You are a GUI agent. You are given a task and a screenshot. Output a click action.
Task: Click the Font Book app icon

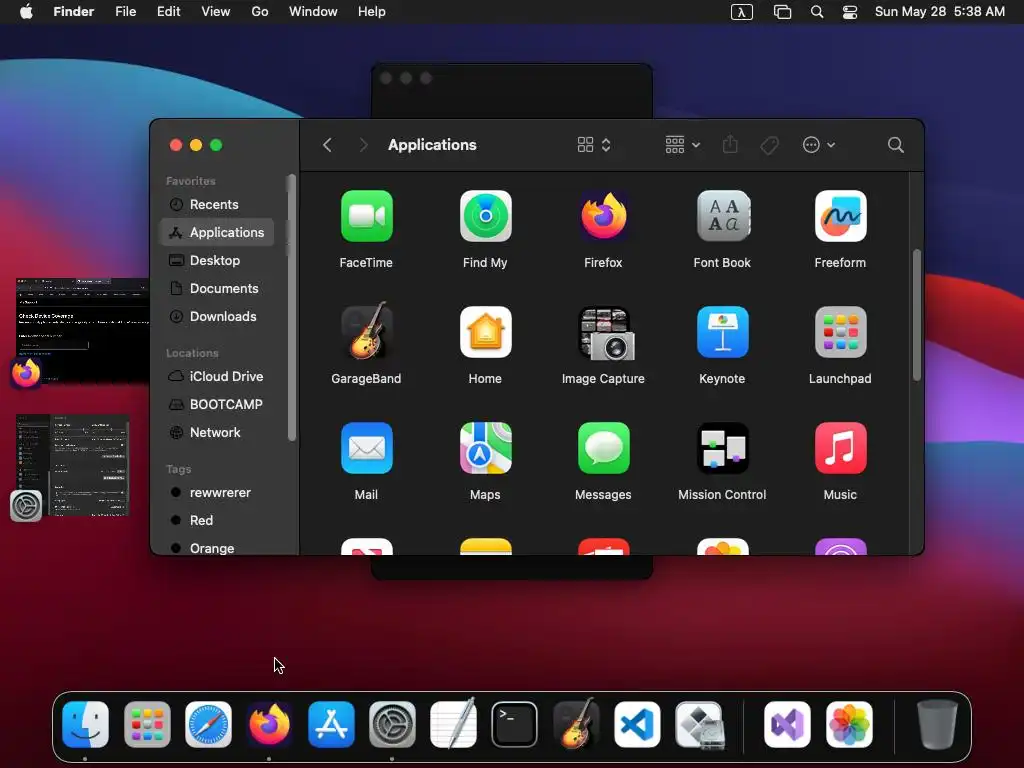coord(722,216)
